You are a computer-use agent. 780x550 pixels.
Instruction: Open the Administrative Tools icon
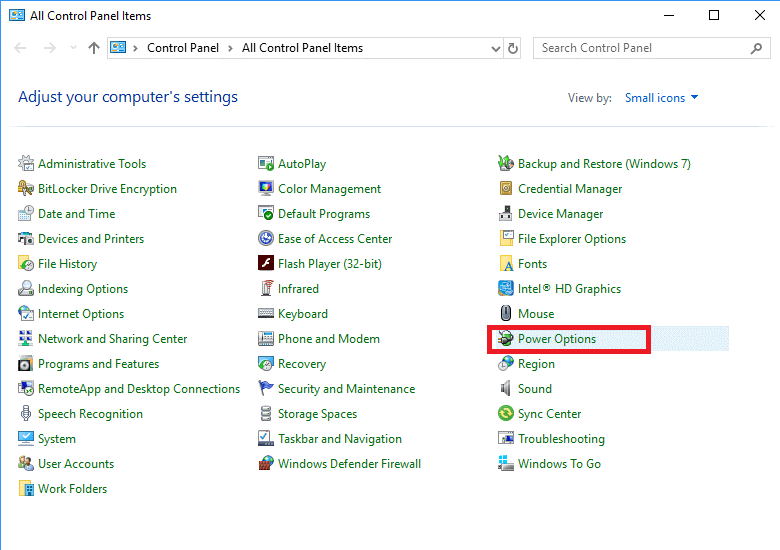click(x=26, y=164)
